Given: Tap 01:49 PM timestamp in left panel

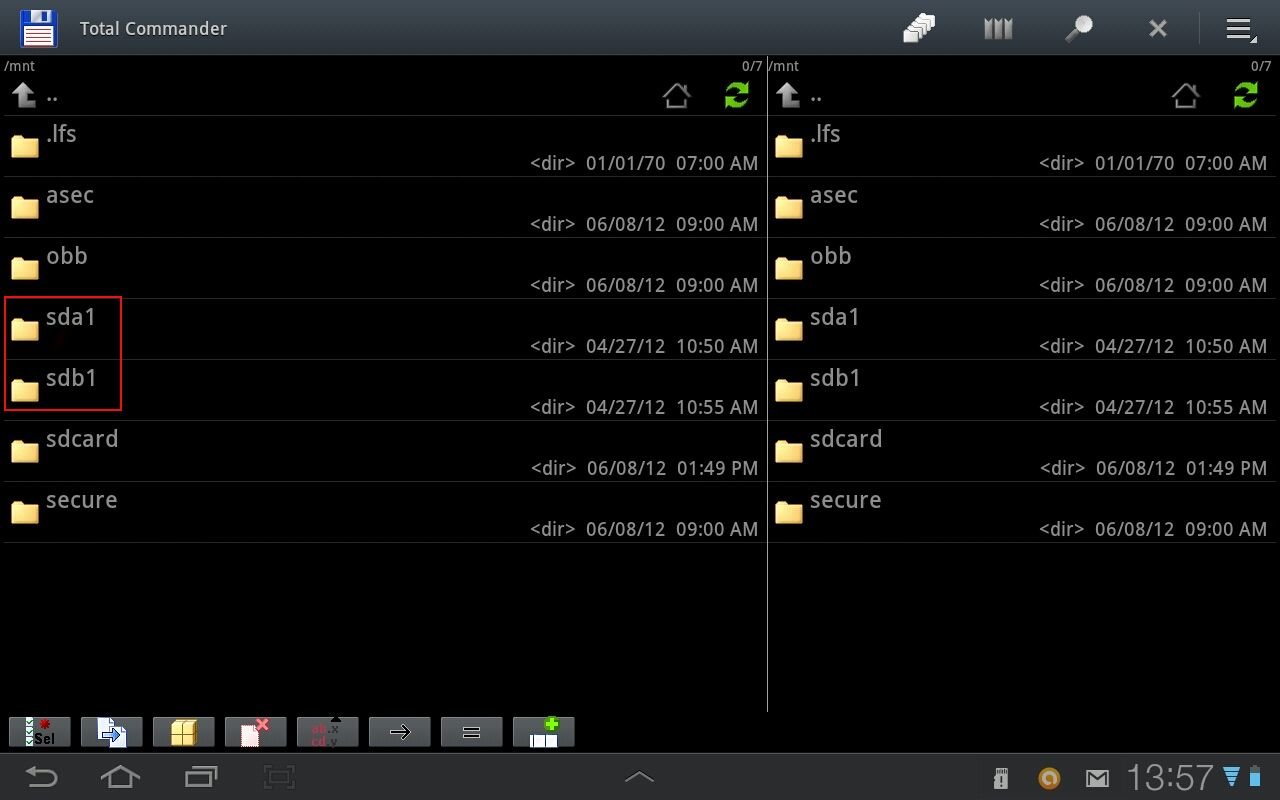Looking at the screenshot, I should coord(717,468).
